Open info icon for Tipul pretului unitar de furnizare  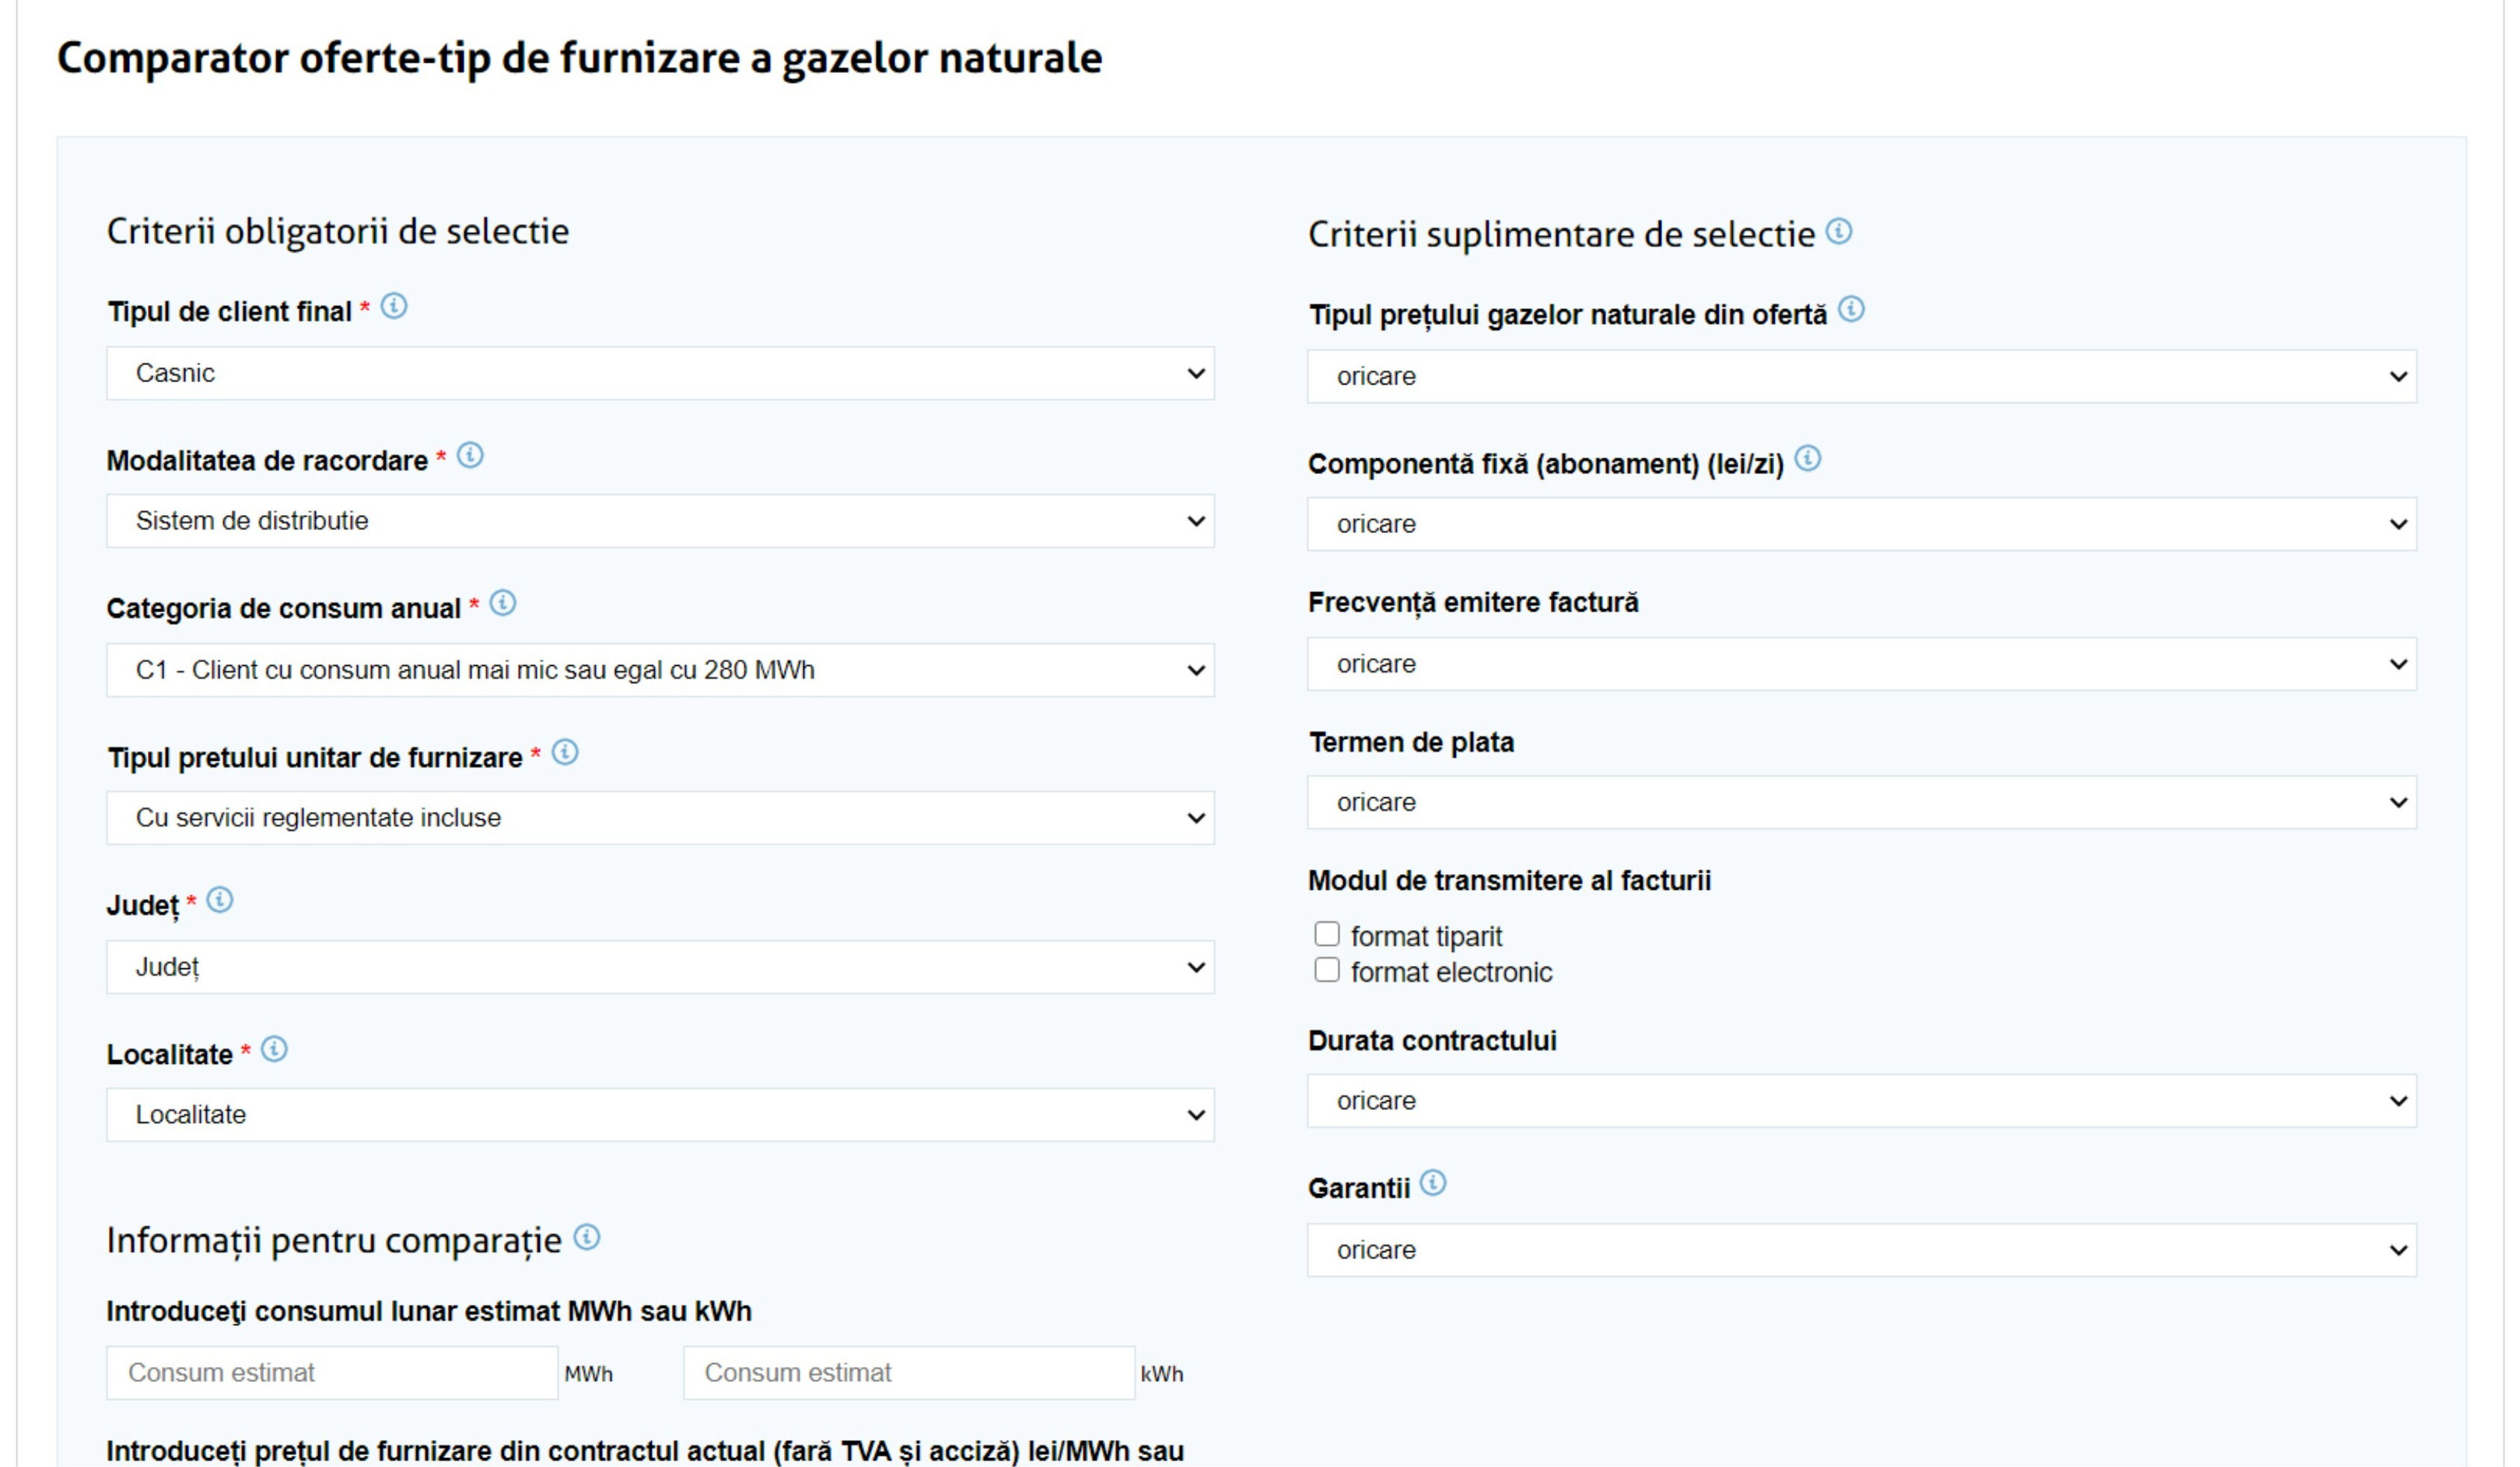tap(565, 753)
